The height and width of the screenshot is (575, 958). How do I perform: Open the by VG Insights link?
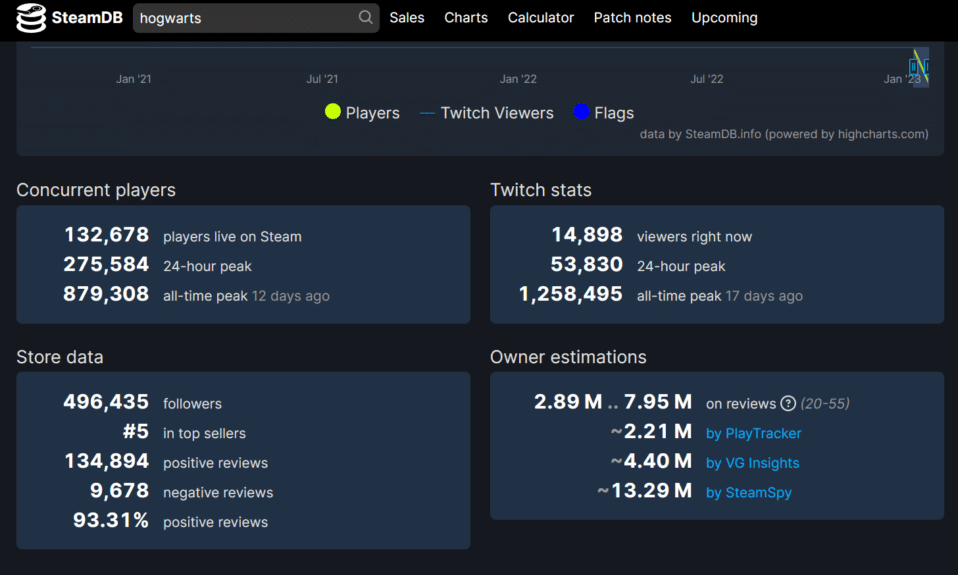(753, 463)
